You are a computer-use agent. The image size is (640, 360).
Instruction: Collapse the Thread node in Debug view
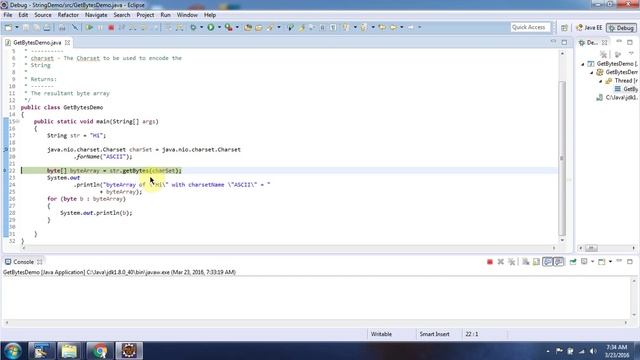[x=601, y=81]
